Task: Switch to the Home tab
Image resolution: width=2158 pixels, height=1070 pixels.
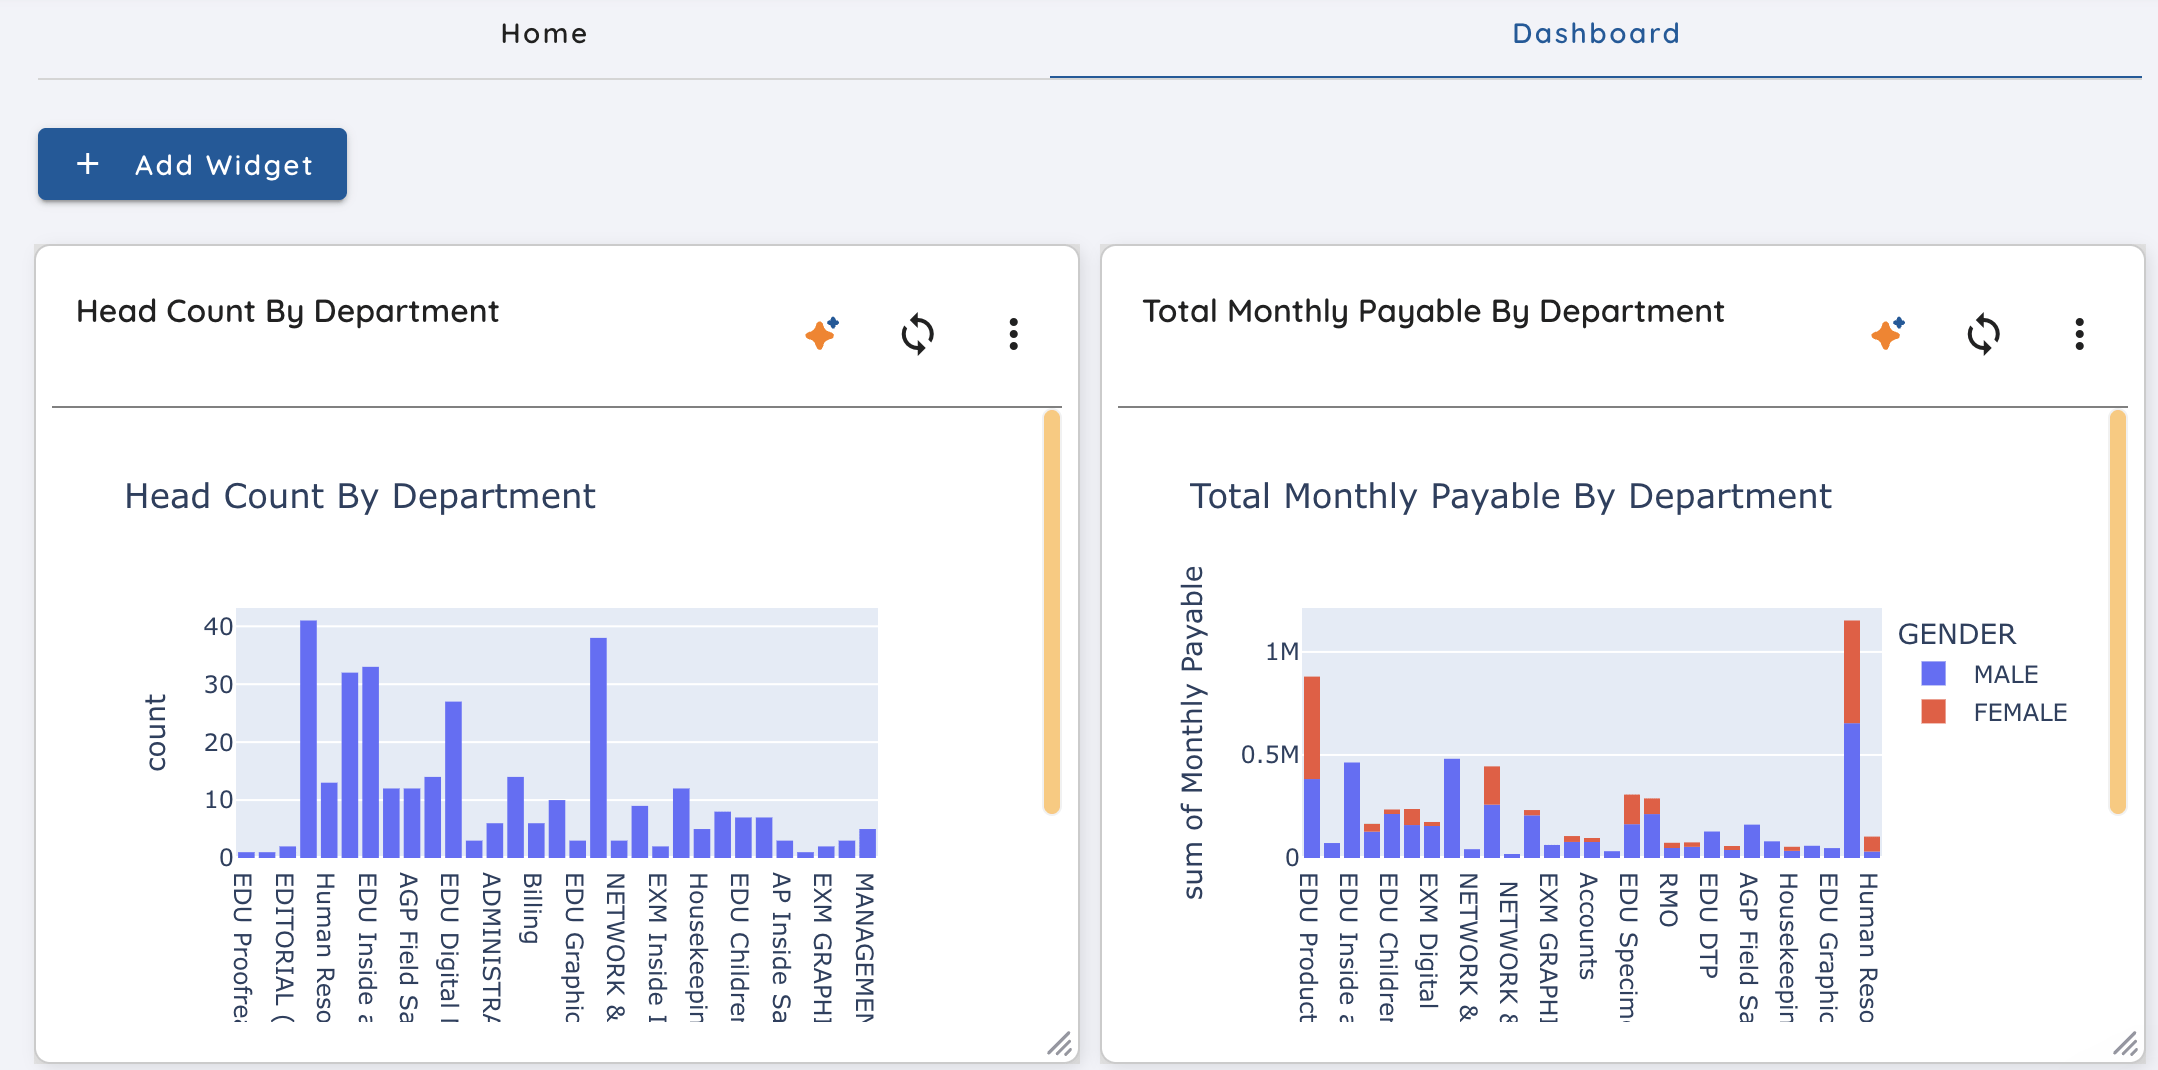Action: 543,34
